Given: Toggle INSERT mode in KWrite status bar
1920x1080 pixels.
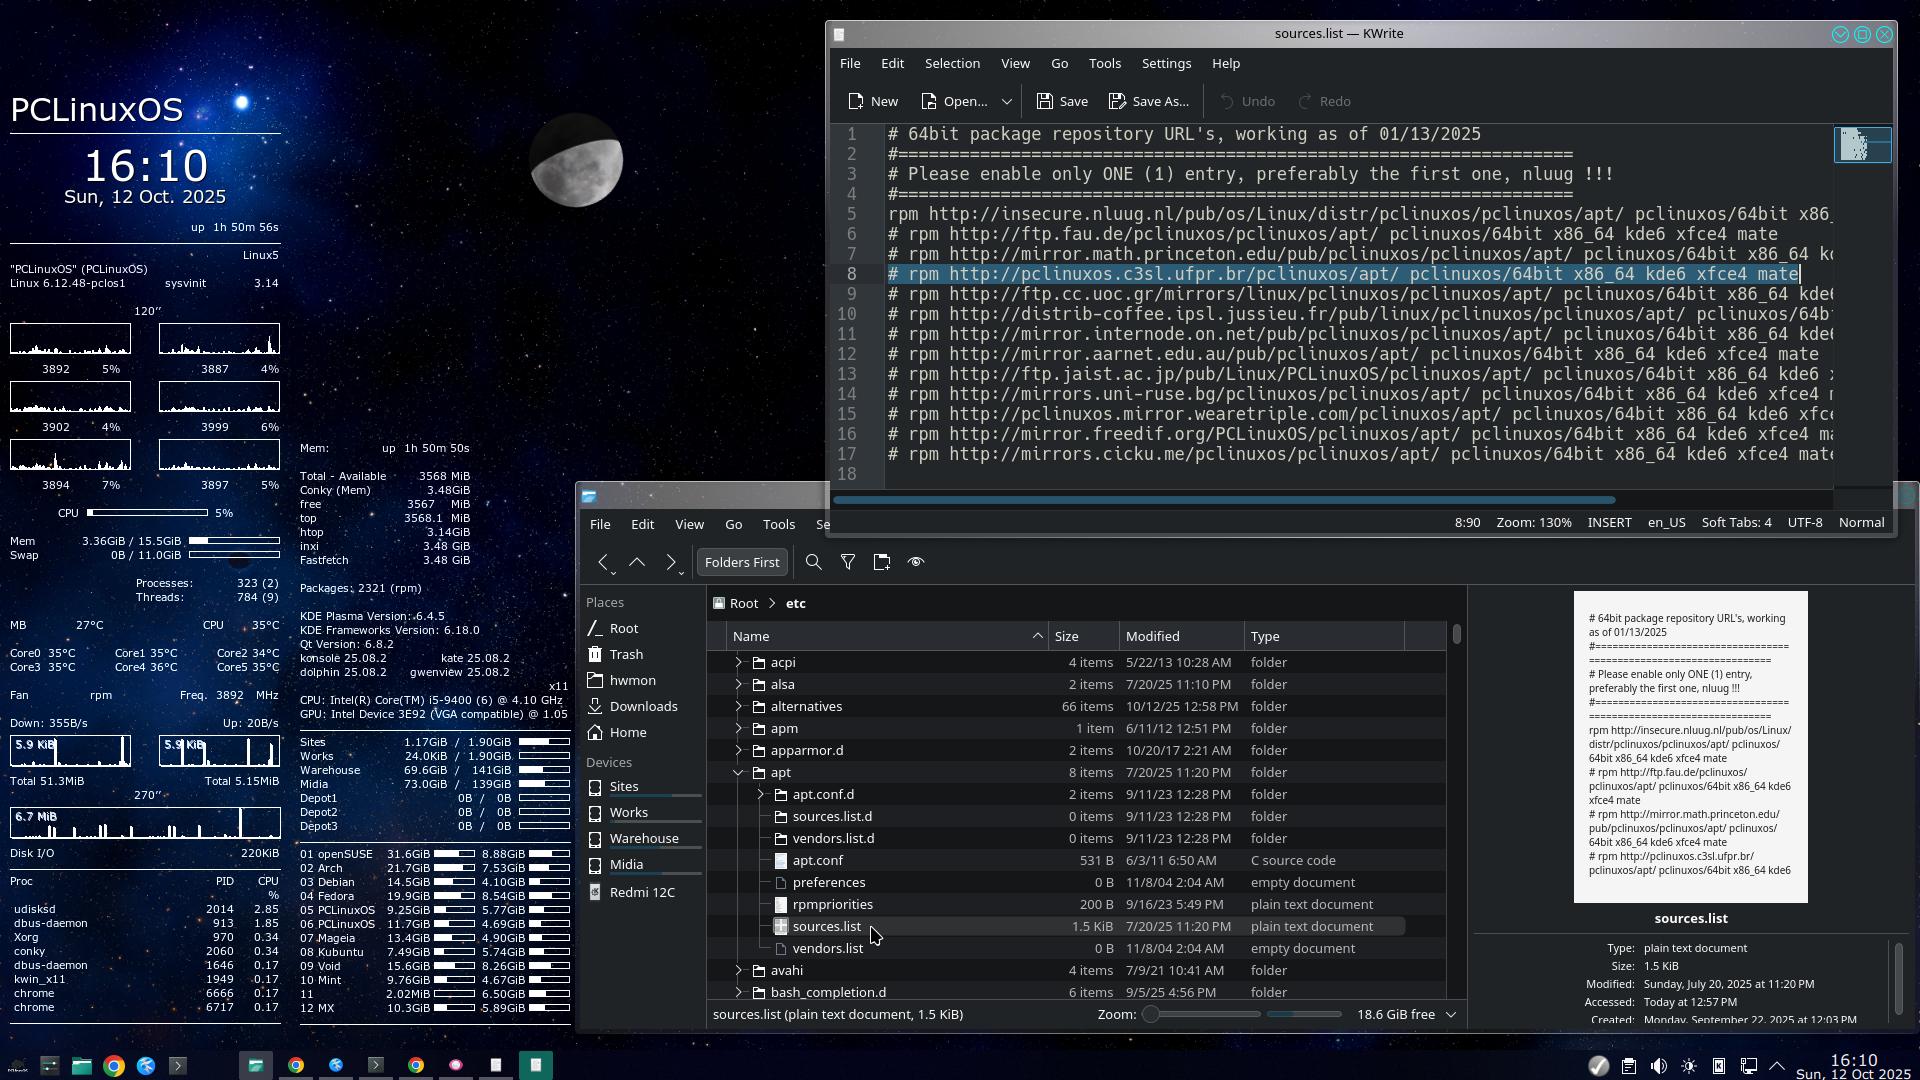Looking at the screenshot, I should (1609, 522).
